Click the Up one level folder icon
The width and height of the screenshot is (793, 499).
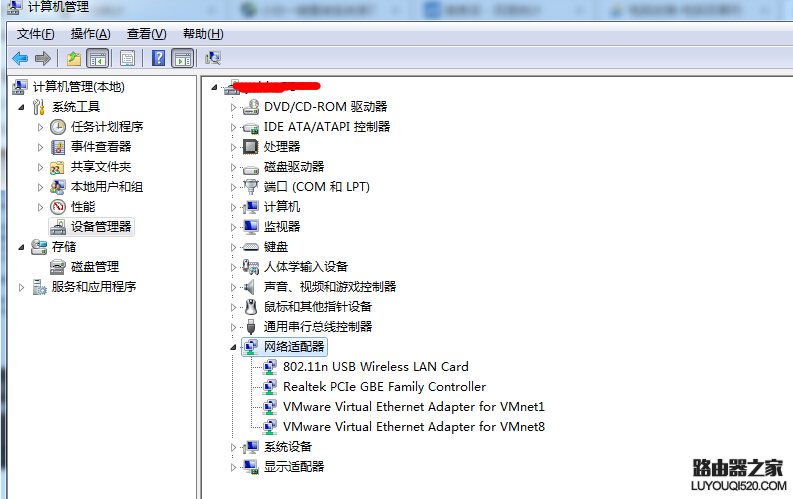74,59
